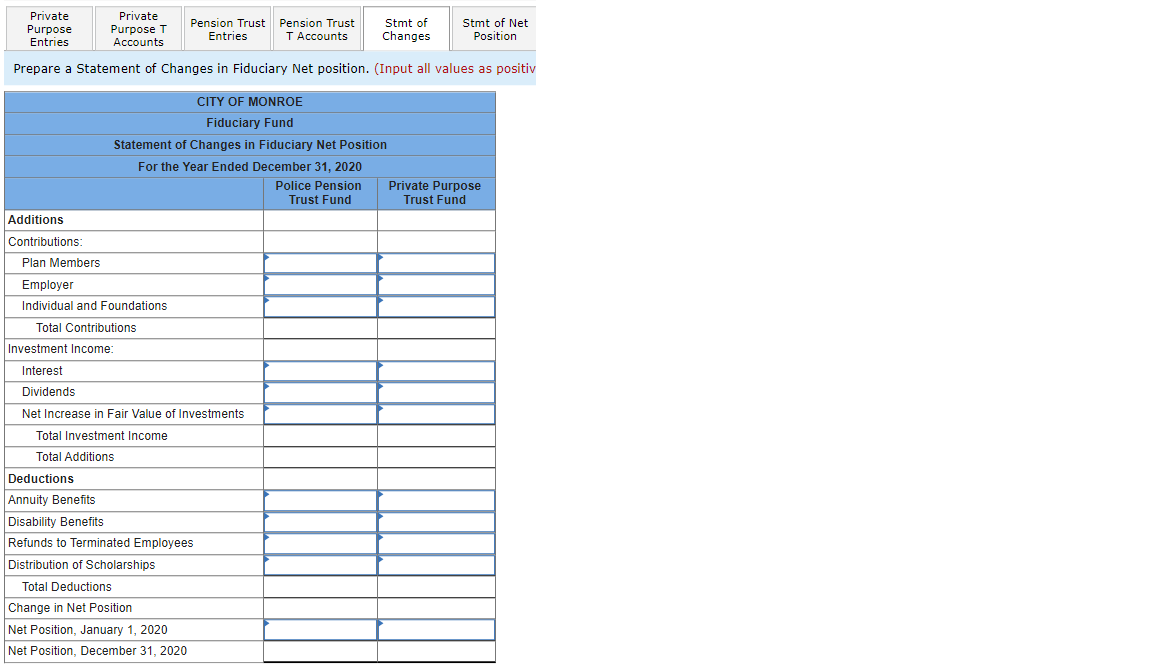Open the Pension Trust T Accounts tab
The image size is (1152, 667).
click(317, 28)
